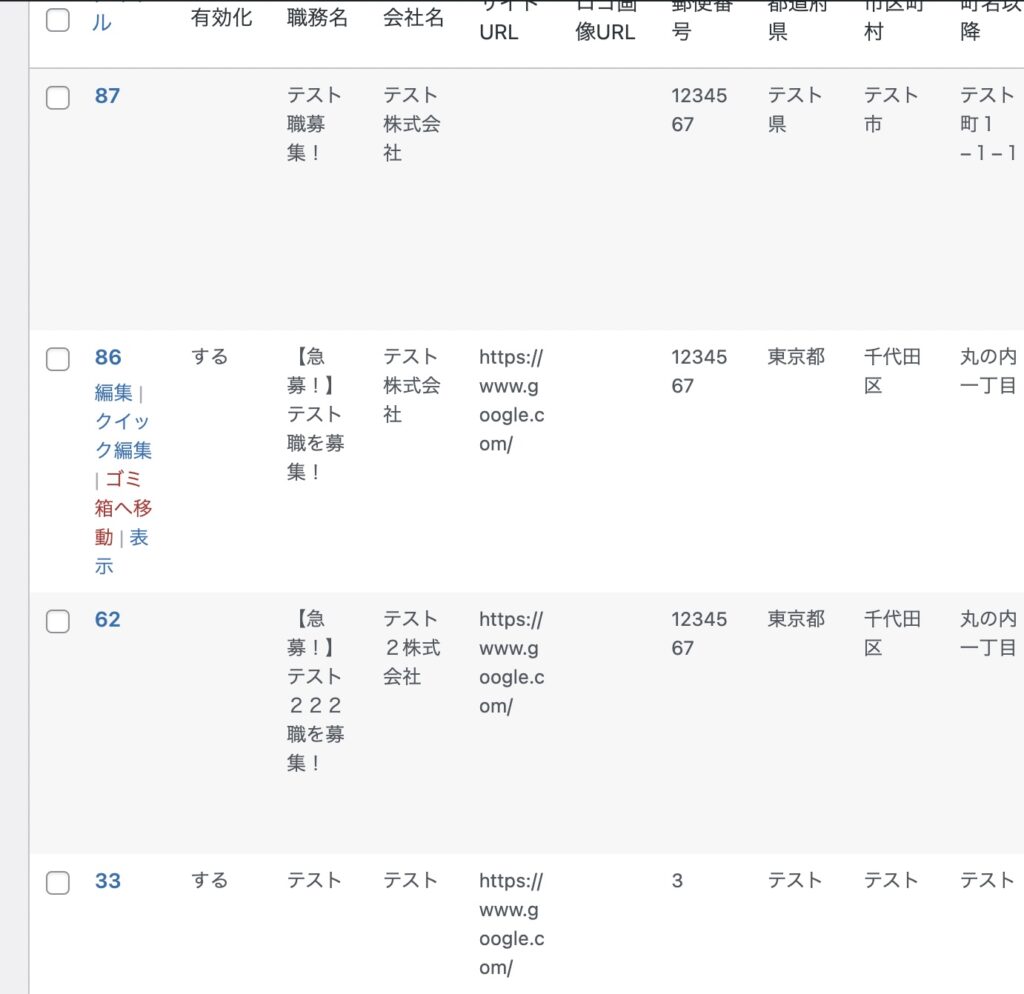Click the 有効化 column header
The width and height of the screenshot is (1024, 994).
point(222,18)
